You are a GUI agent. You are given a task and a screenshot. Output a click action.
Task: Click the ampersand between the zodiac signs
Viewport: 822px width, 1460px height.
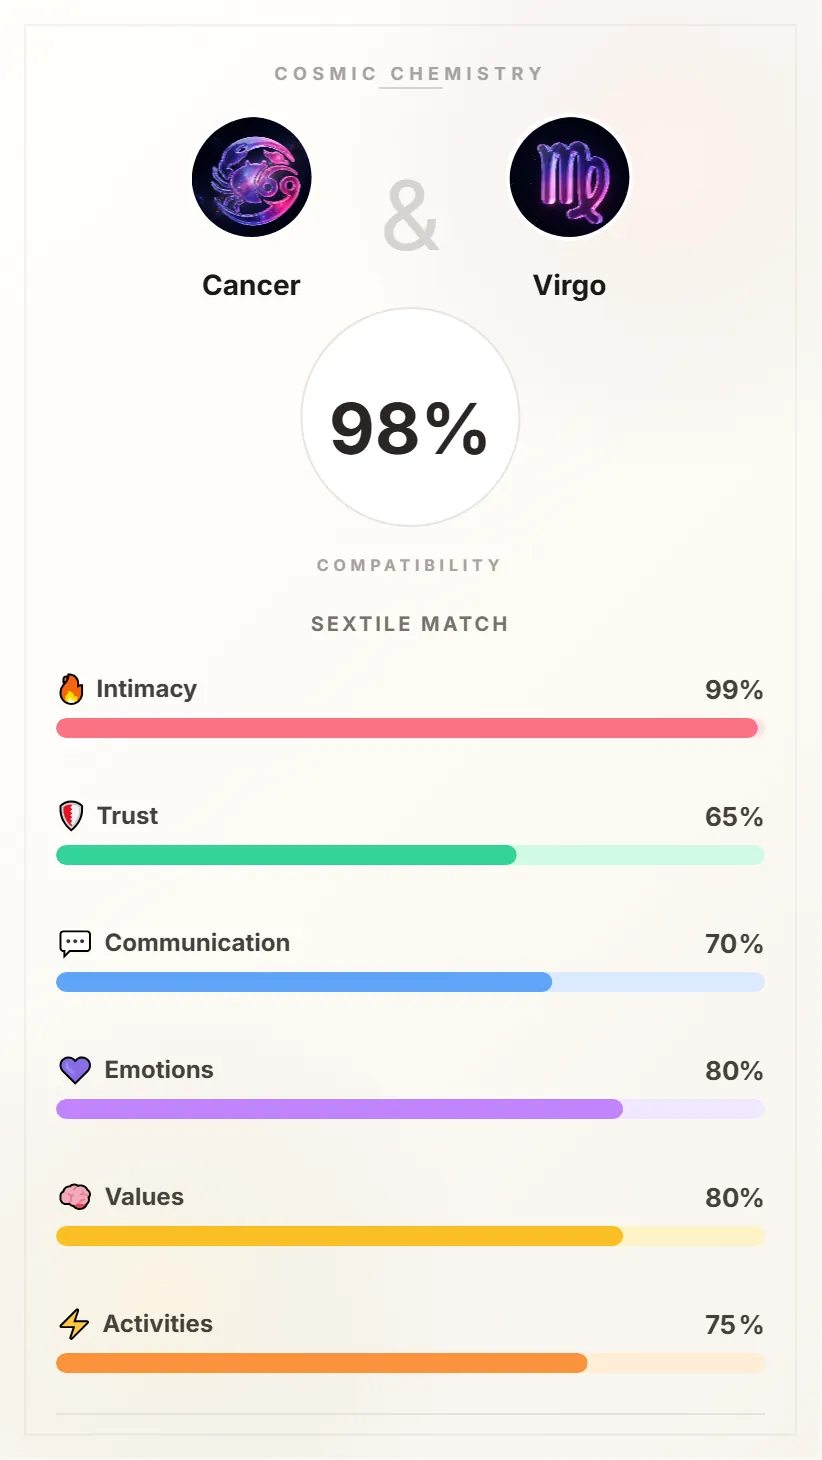point(410,215)
